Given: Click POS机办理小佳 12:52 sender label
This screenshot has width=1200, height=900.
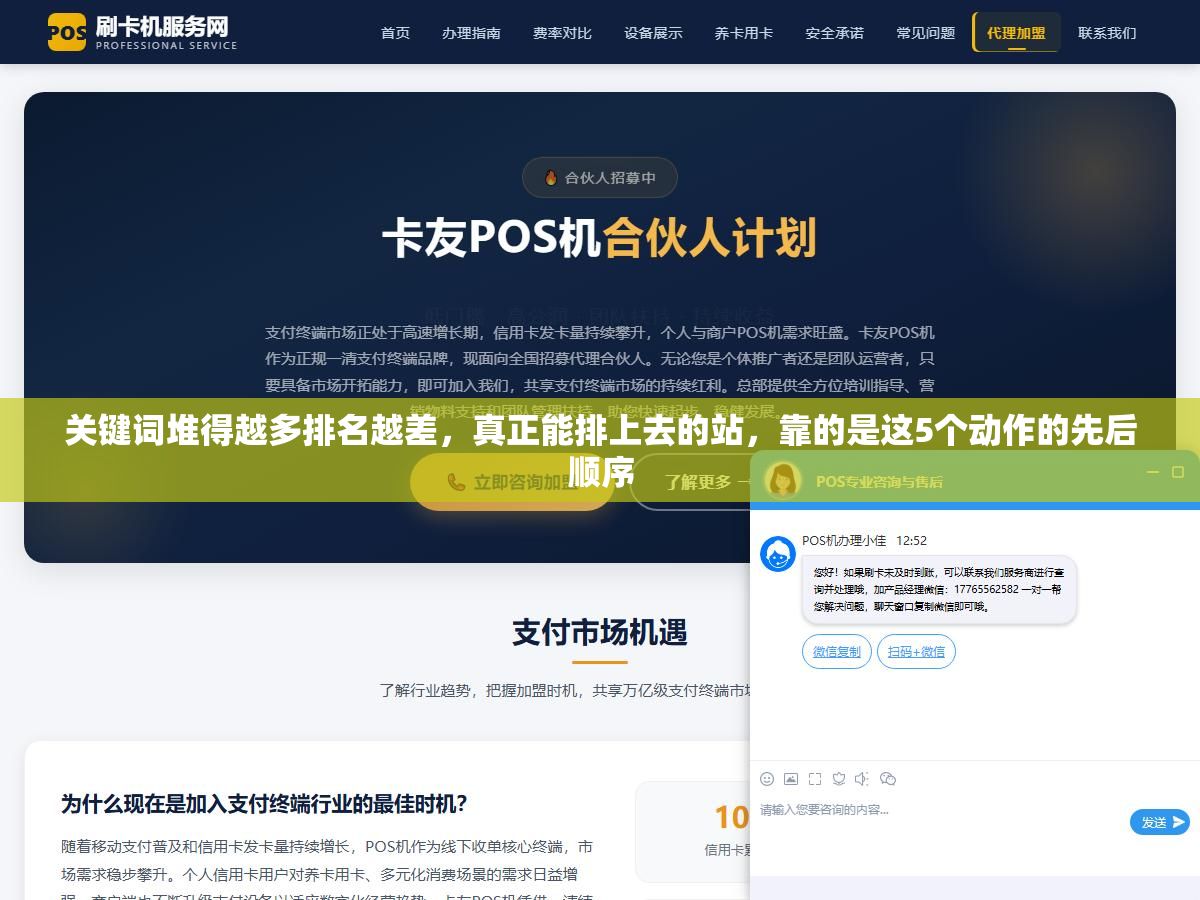Looking at the screenshot, I should (x=864, y=540).
